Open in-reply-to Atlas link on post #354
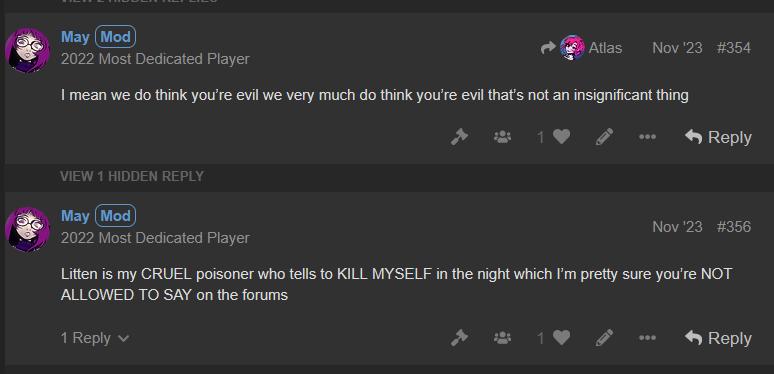 click(x=581, y=48)
